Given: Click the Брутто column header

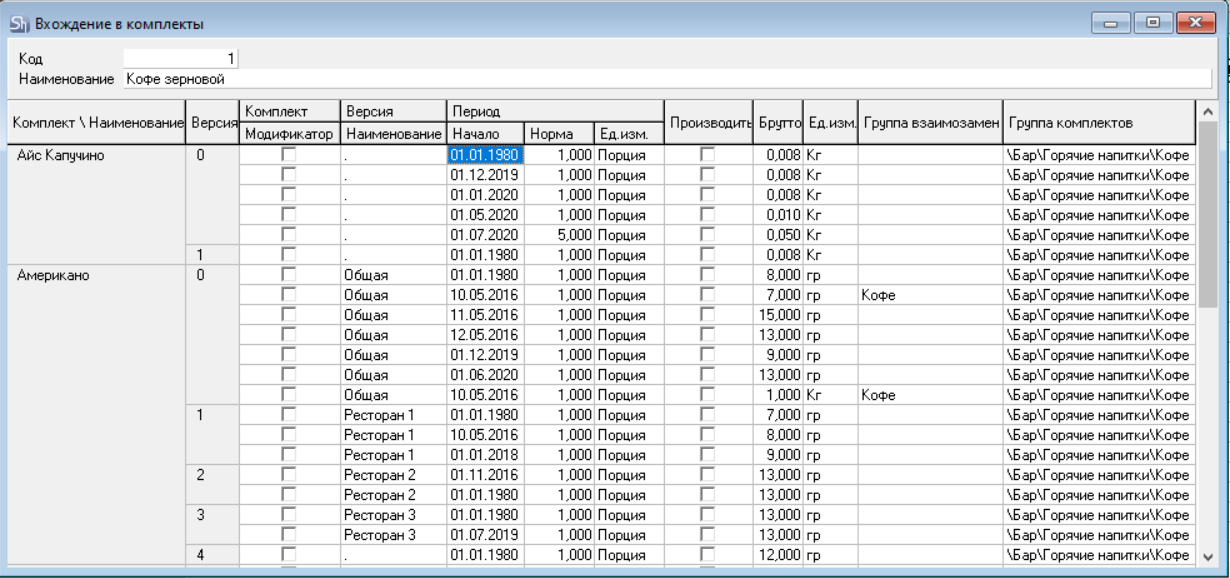Looking at the screenshot, I should [x=778, y=123].
